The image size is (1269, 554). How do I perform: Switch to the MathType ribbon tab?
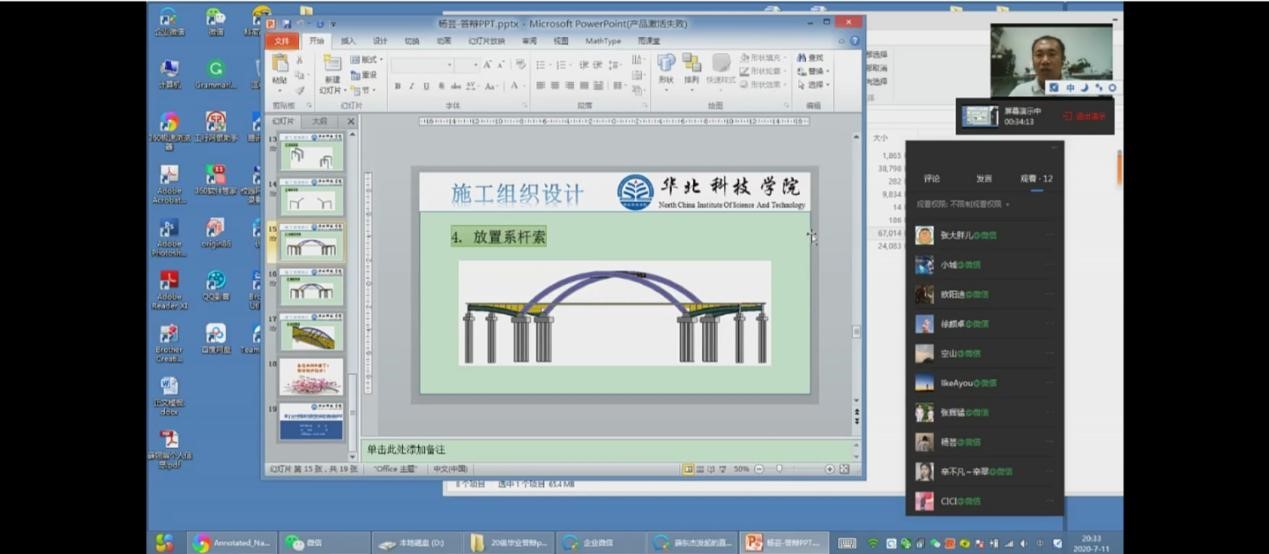click(x=603, y=41)
